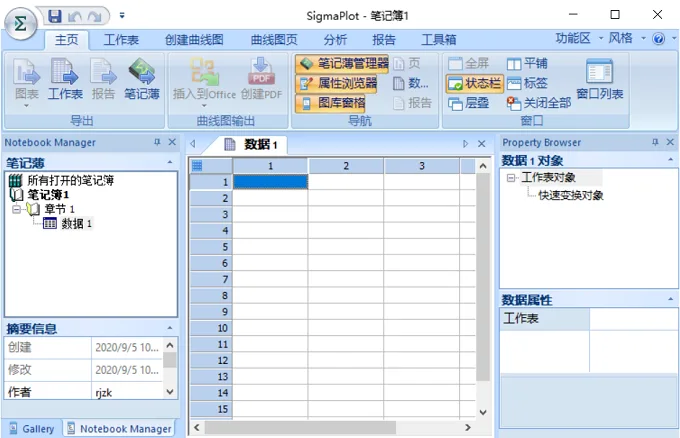
Task: Click the SigmaPlot application sigma button
Action: (x=20, y=23)
